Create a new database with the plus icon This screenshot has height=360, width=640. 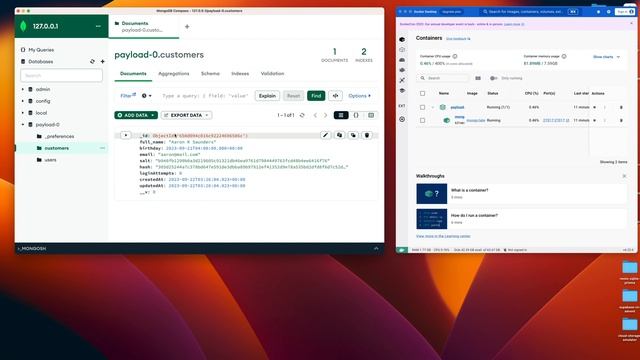[x=102, y=62]
